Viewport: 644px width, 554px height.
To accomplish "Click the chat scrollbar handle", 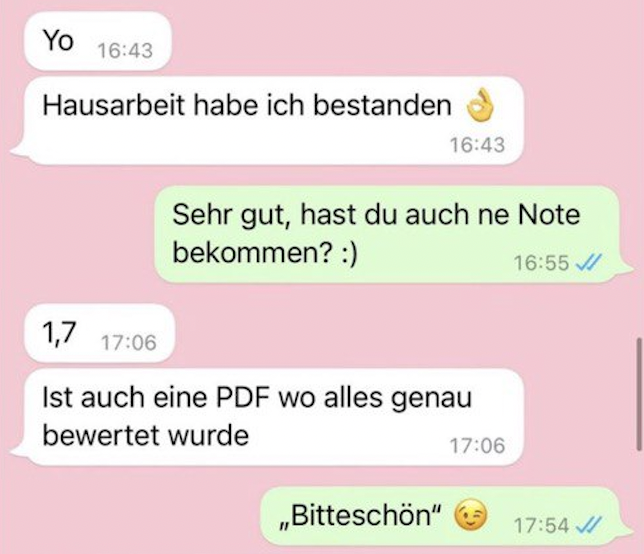I will coord(639,394).
